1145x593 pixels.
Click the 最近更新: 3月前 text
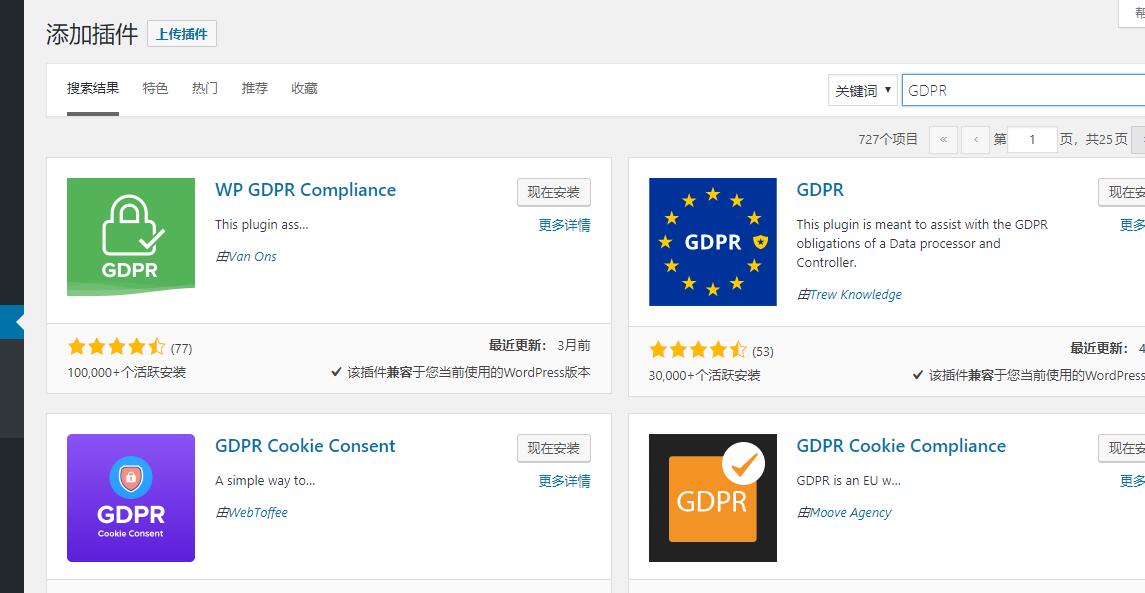click(x=540, y=345)
